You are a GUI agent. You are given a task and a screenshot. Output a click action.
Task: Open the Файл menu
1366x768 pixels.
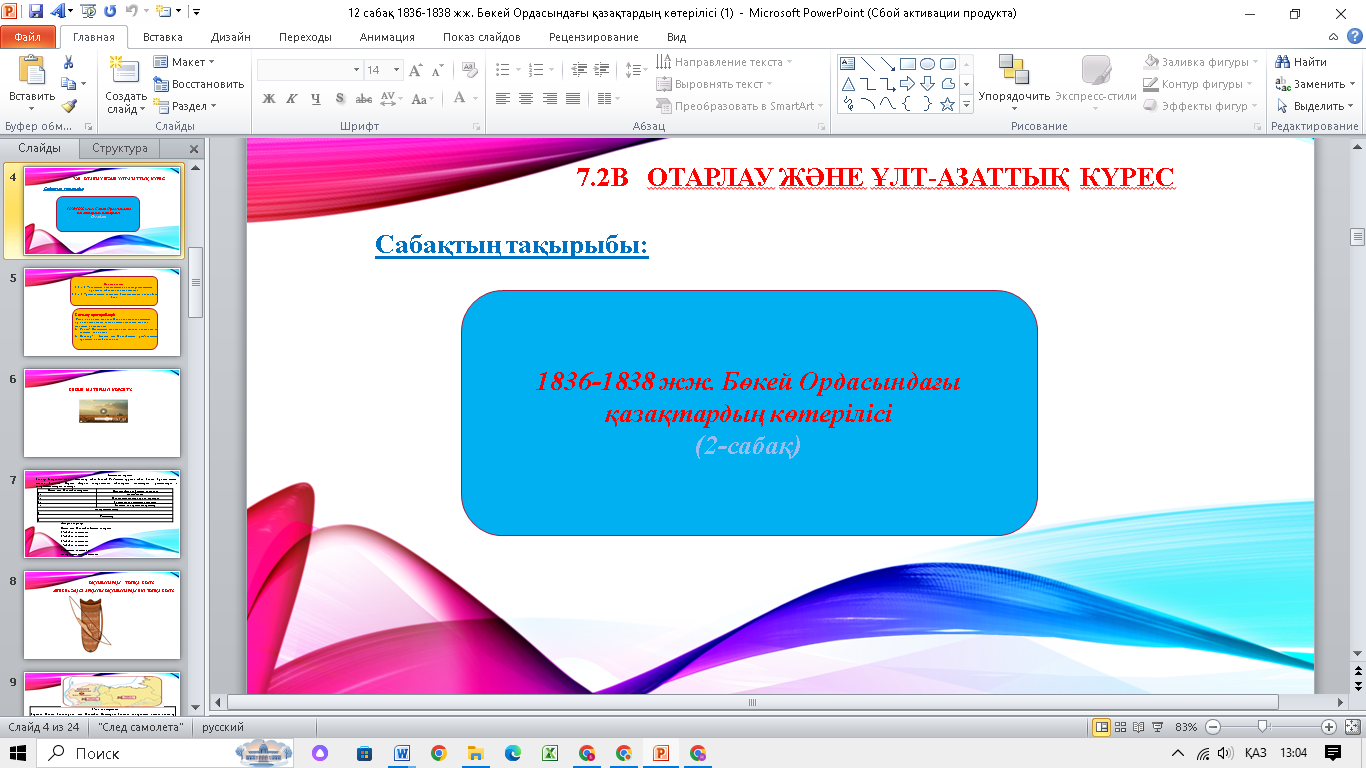tap(28, 37)
